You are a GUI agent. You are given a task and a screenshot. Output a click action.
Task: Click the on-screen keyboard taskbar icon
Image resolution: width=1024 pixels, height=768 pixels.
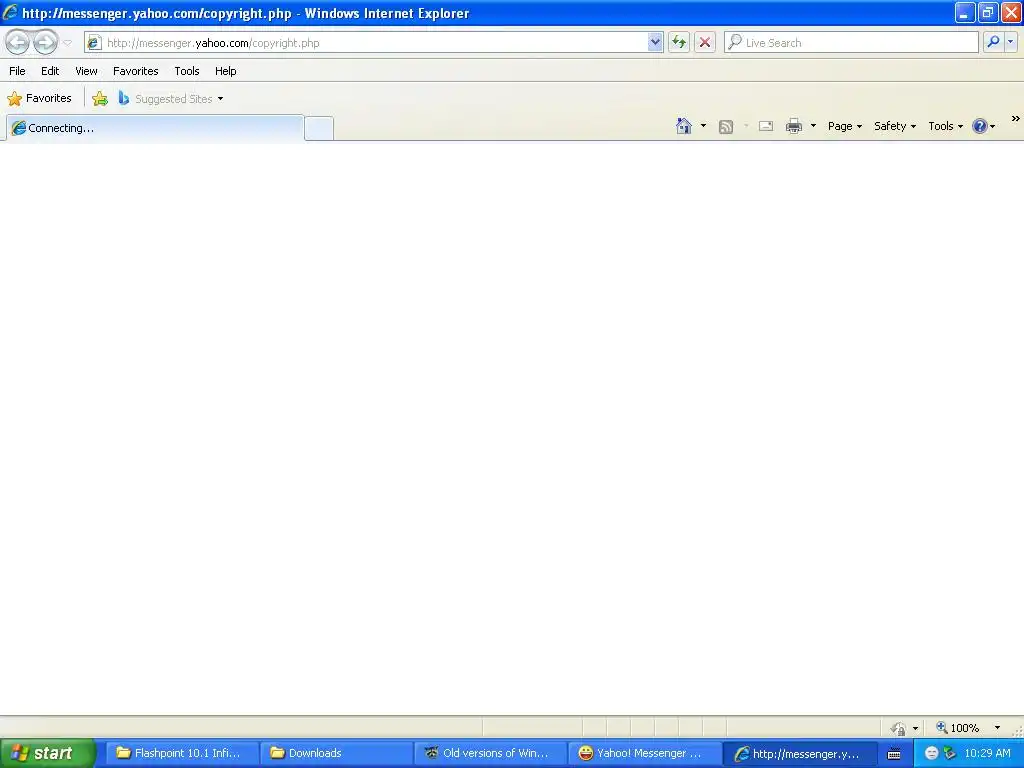[x=894, y=754]
